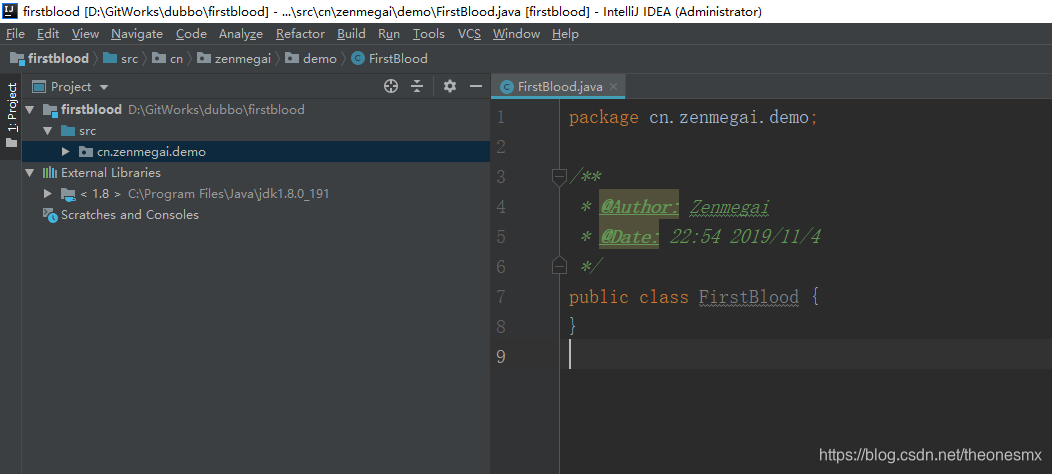Click the src breadcrumb in navigation bar
The height and width of the screenshot is (474, 1052).
(121, 58)
